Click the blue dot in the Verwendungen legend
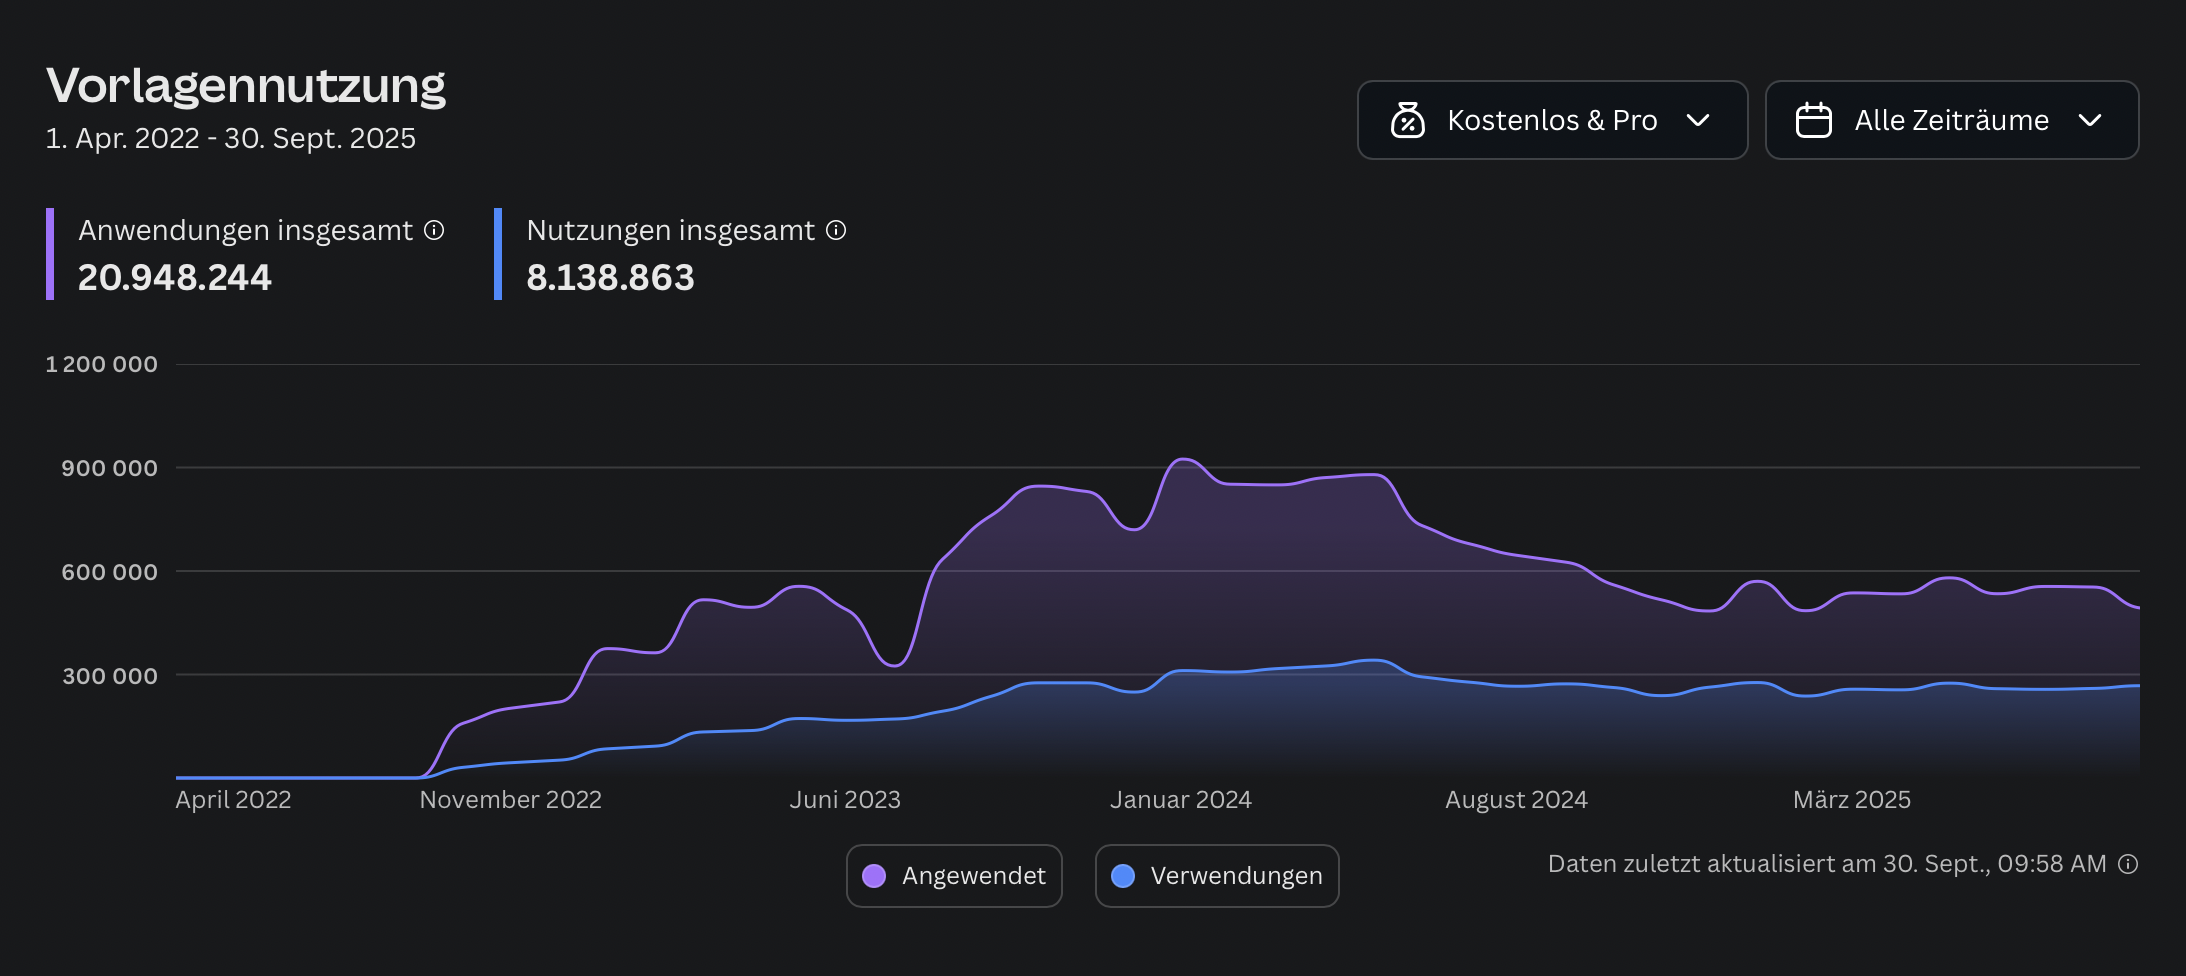 pos(1123,876)
